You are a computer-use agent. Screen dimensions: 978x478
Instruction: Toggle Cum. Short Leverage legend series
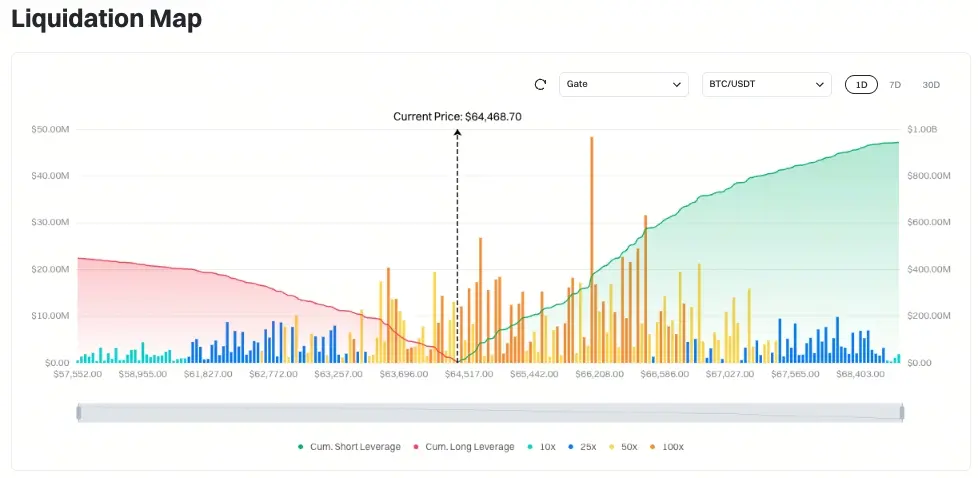tap(349, 447)
